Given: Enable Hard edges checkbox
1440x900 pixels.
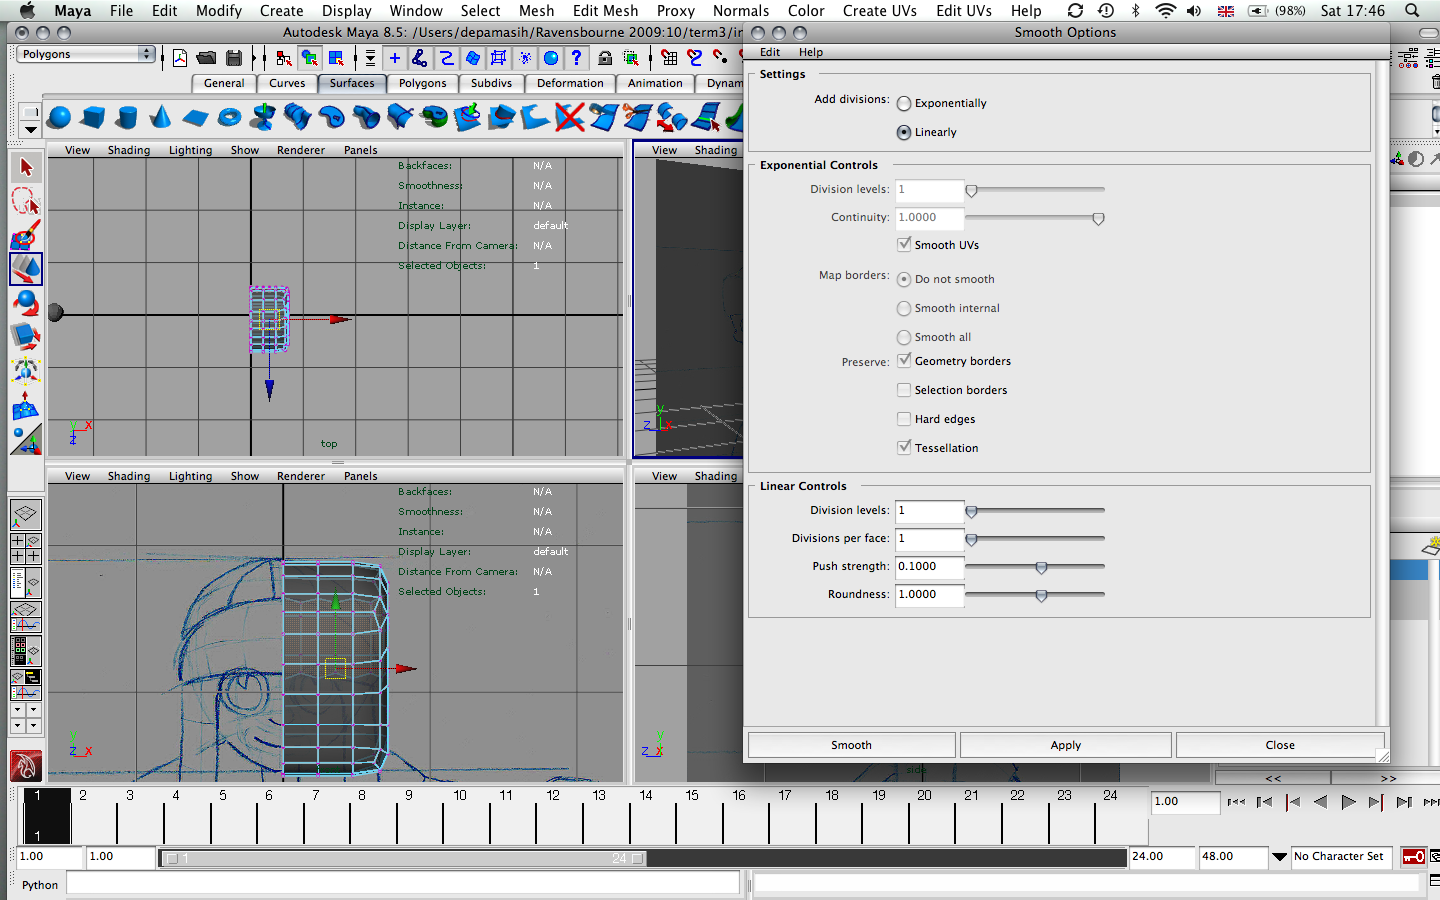Looking at the screenshot, I should coord(904,419).
